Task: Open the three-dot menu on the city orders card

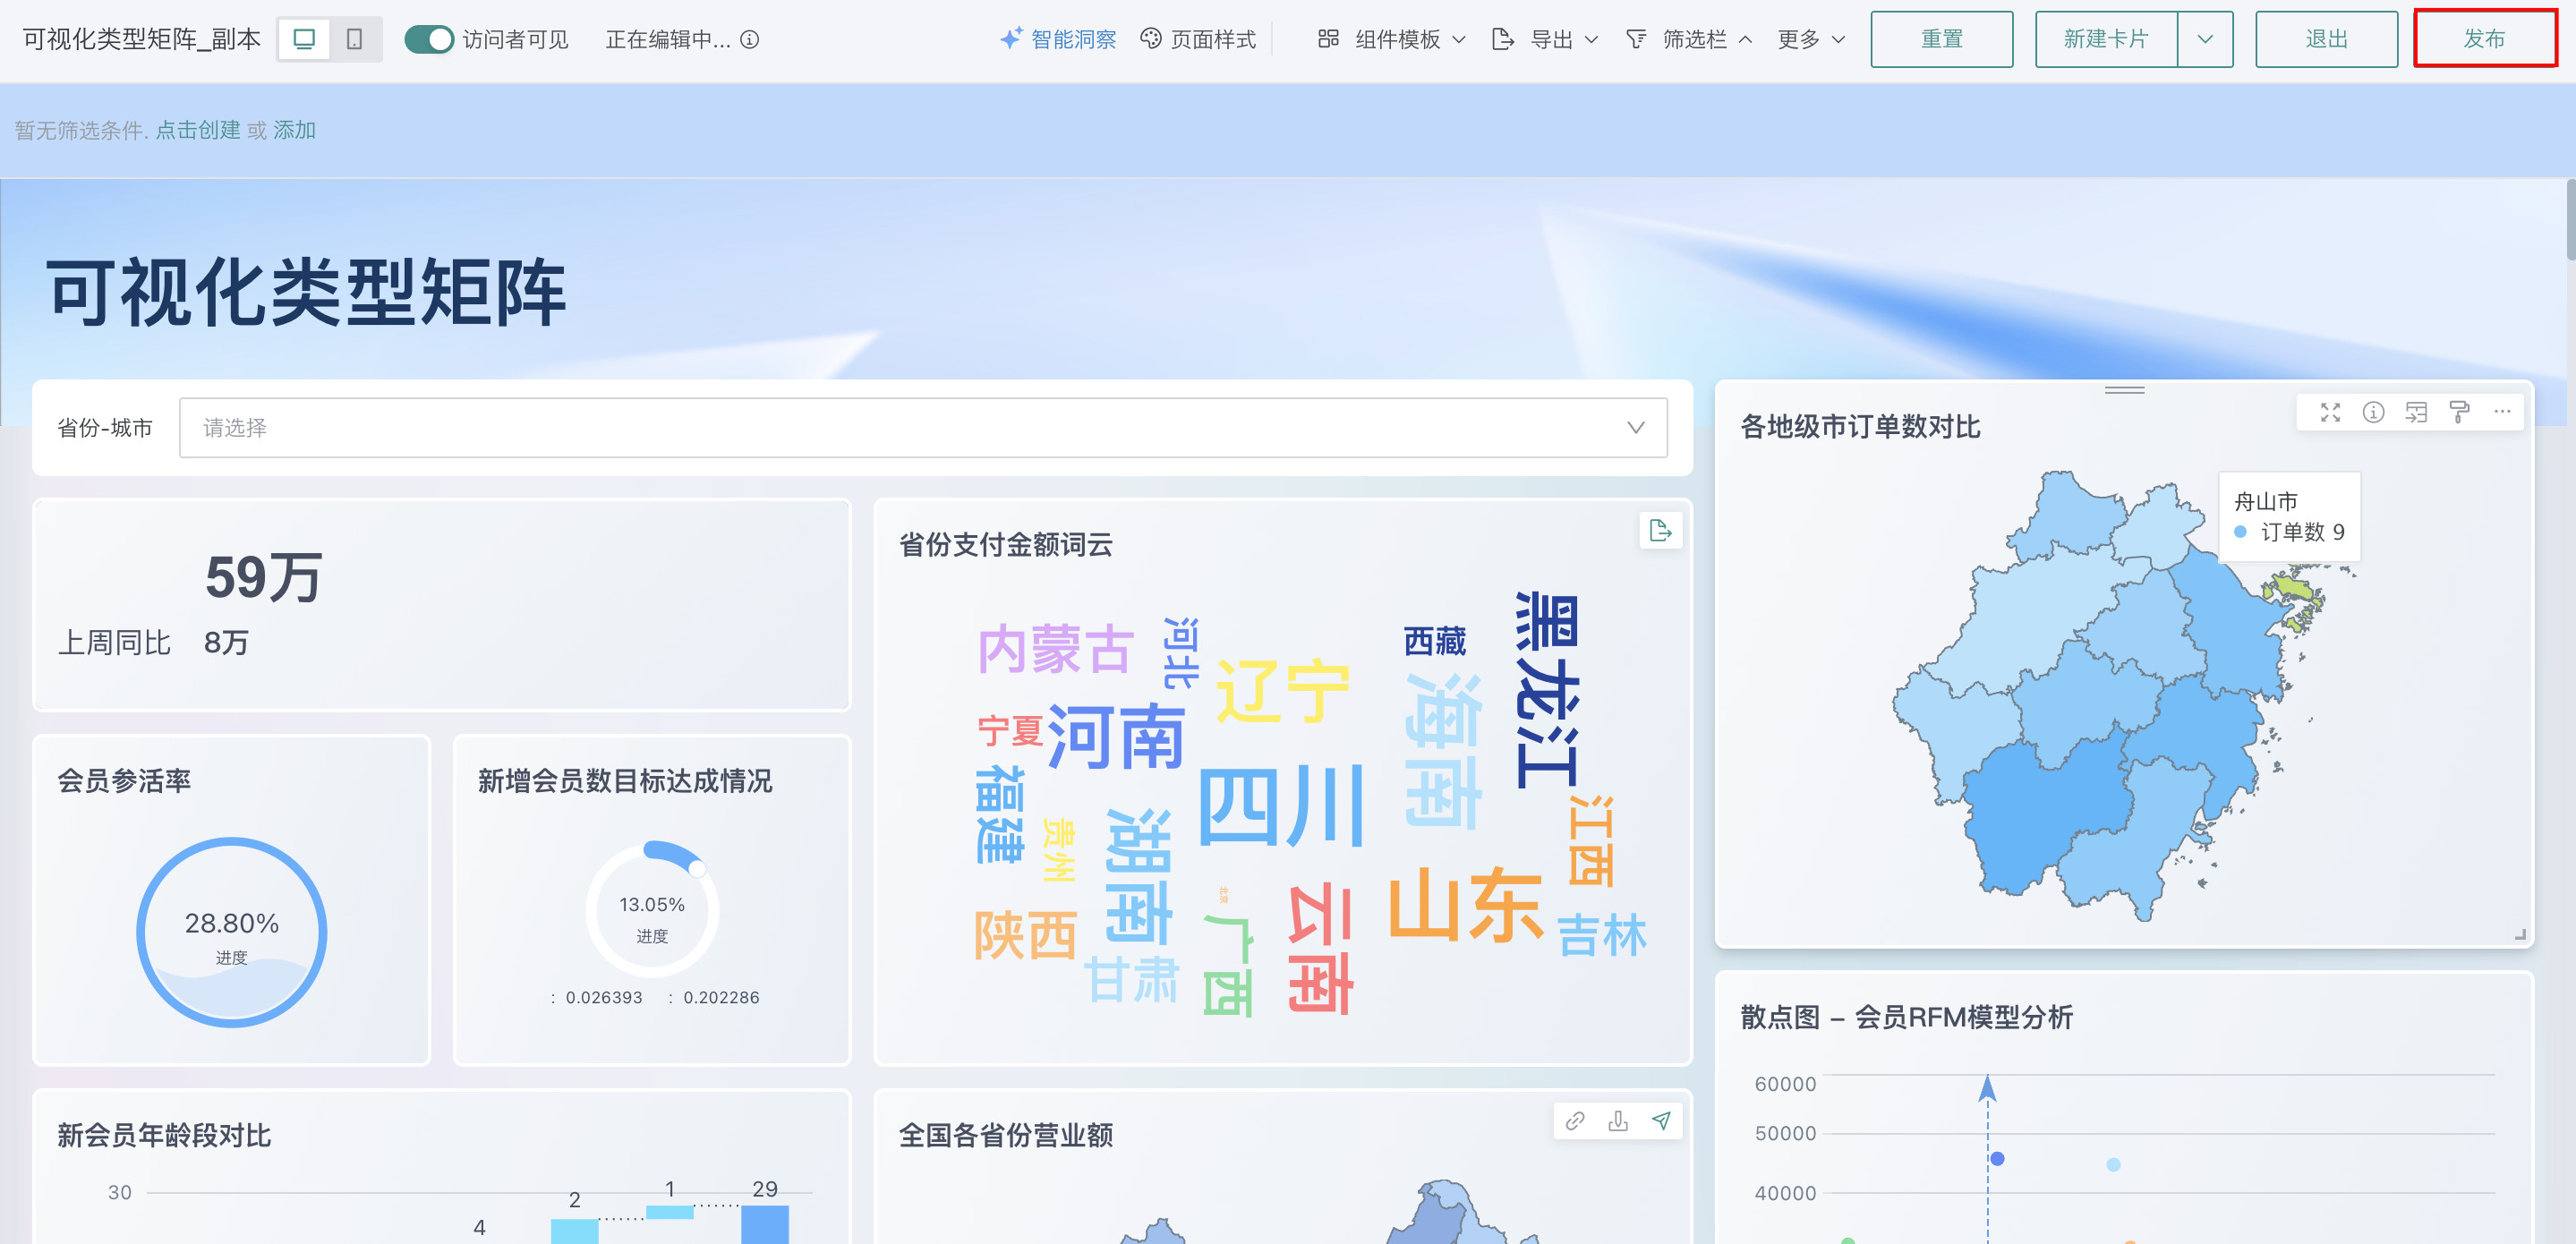Action: (2502, 412)
